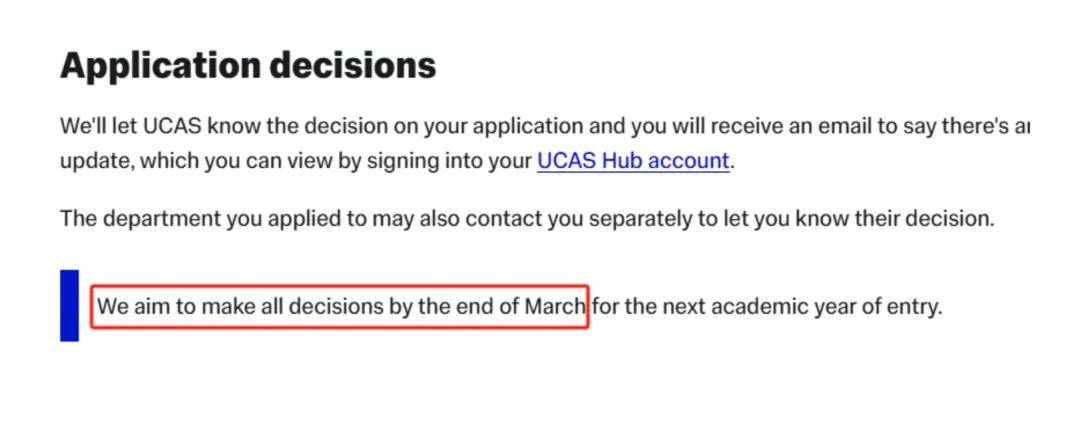Click the paragraph beginning "The department you applied to"
The width and height of the screenshot is (1080, 438).
click(x=528, y=219)
